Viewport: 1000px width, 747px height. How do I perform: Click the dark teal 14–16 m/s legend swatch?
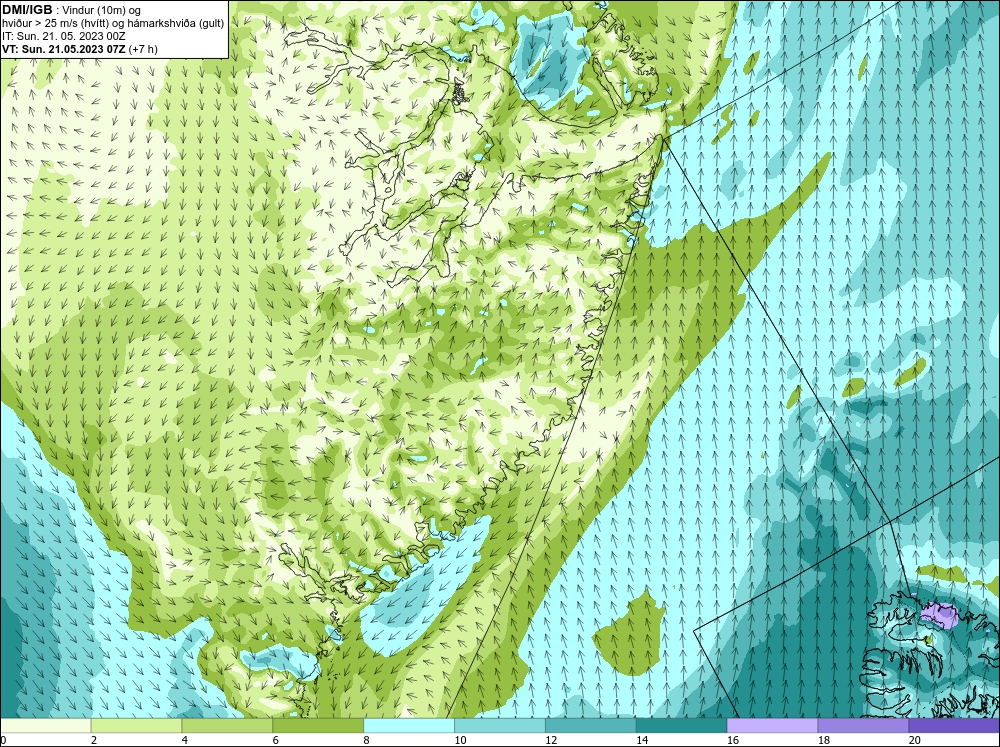(682, 726)
